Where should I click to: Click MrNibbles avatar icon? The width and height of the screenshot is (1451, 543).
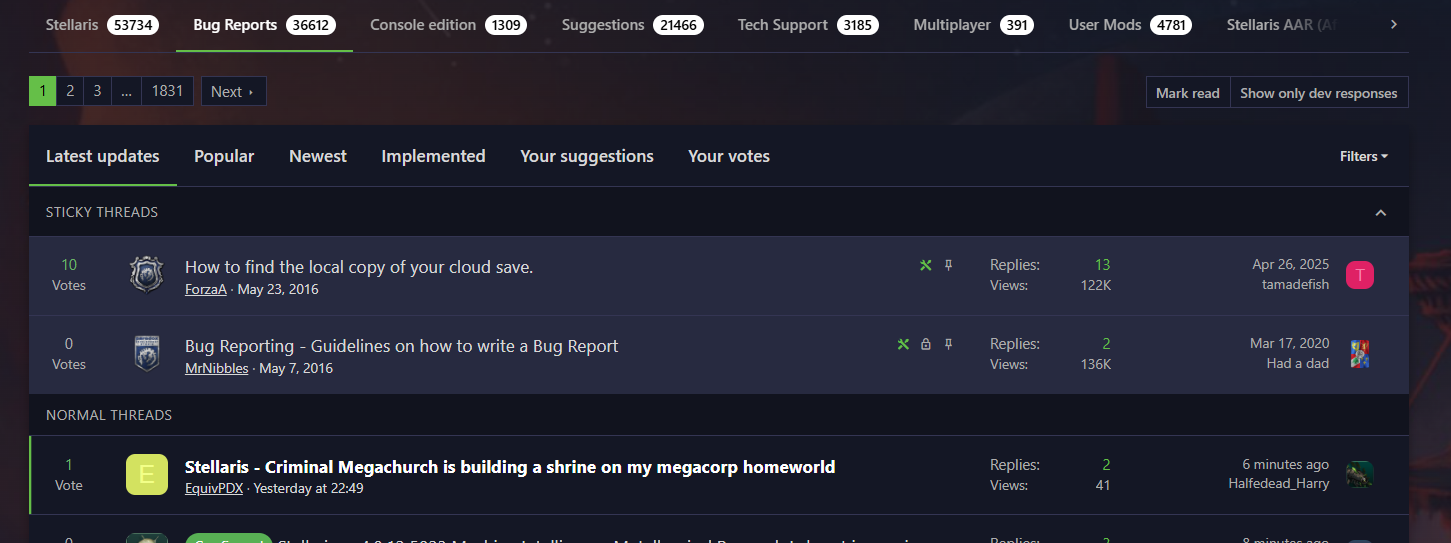pyautogui.click(x=147, y=353)
